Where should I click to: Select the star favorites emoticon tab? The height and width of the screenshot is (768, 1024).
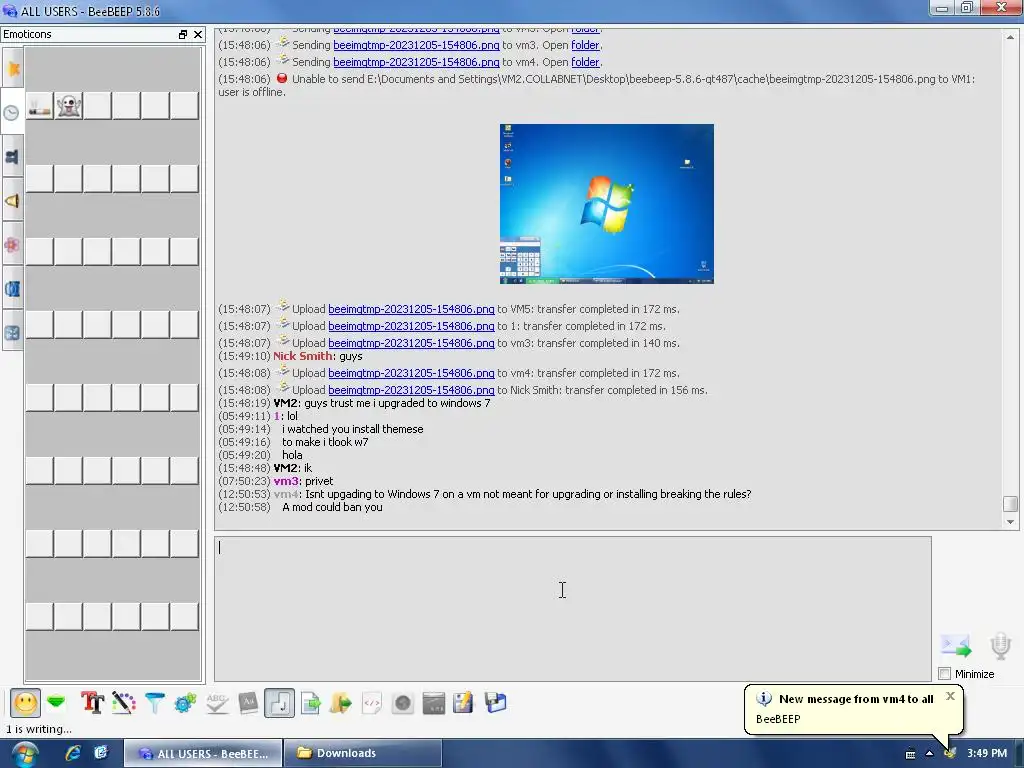12,69
